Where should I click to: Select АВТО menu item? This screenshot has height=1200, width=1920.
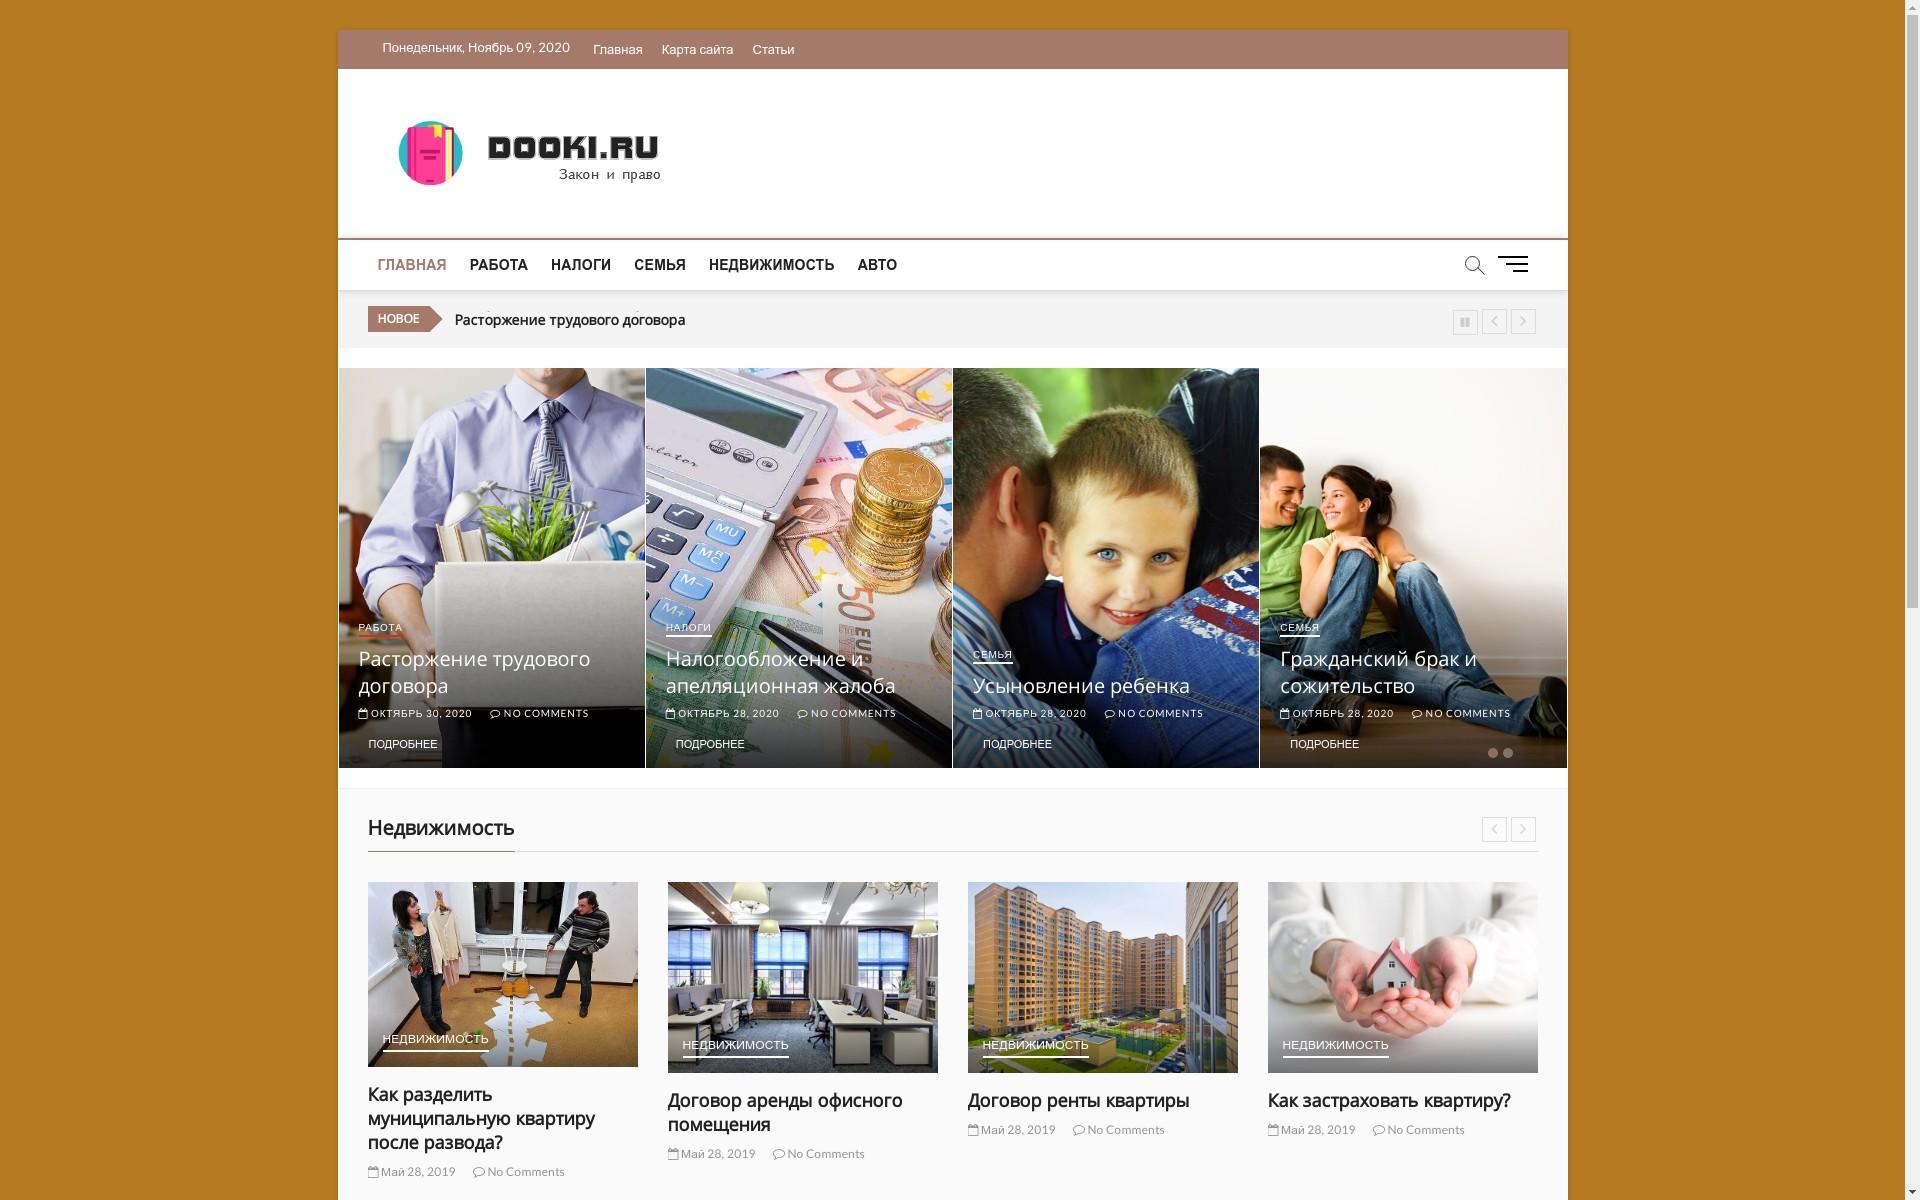[877, 265]
